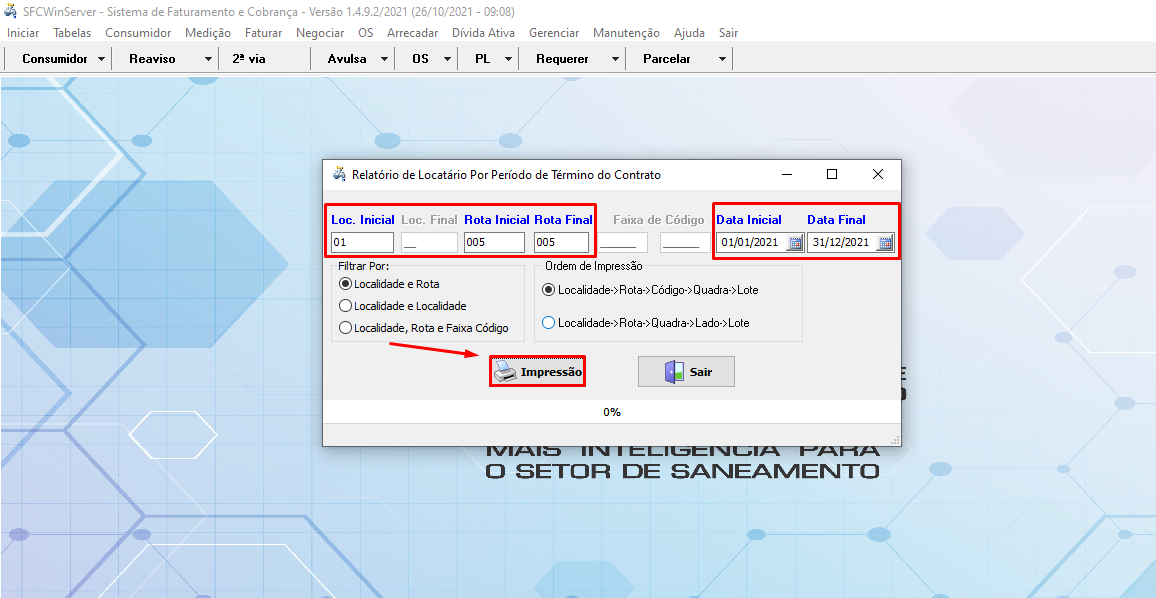Open the Dívida Ativa menu
The height and width of the screenshot is (598, 1156).
click(483, 33)
